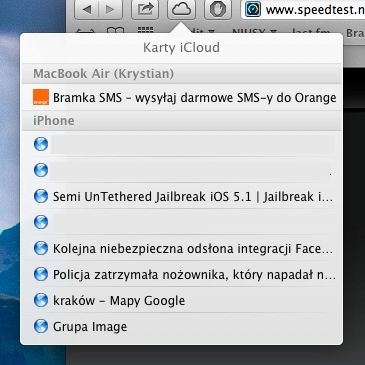Viewport: 365px width, 365px height.
Task: Open the Share button in toolbar
Action: pyautogui.click(x=144, y=9)
